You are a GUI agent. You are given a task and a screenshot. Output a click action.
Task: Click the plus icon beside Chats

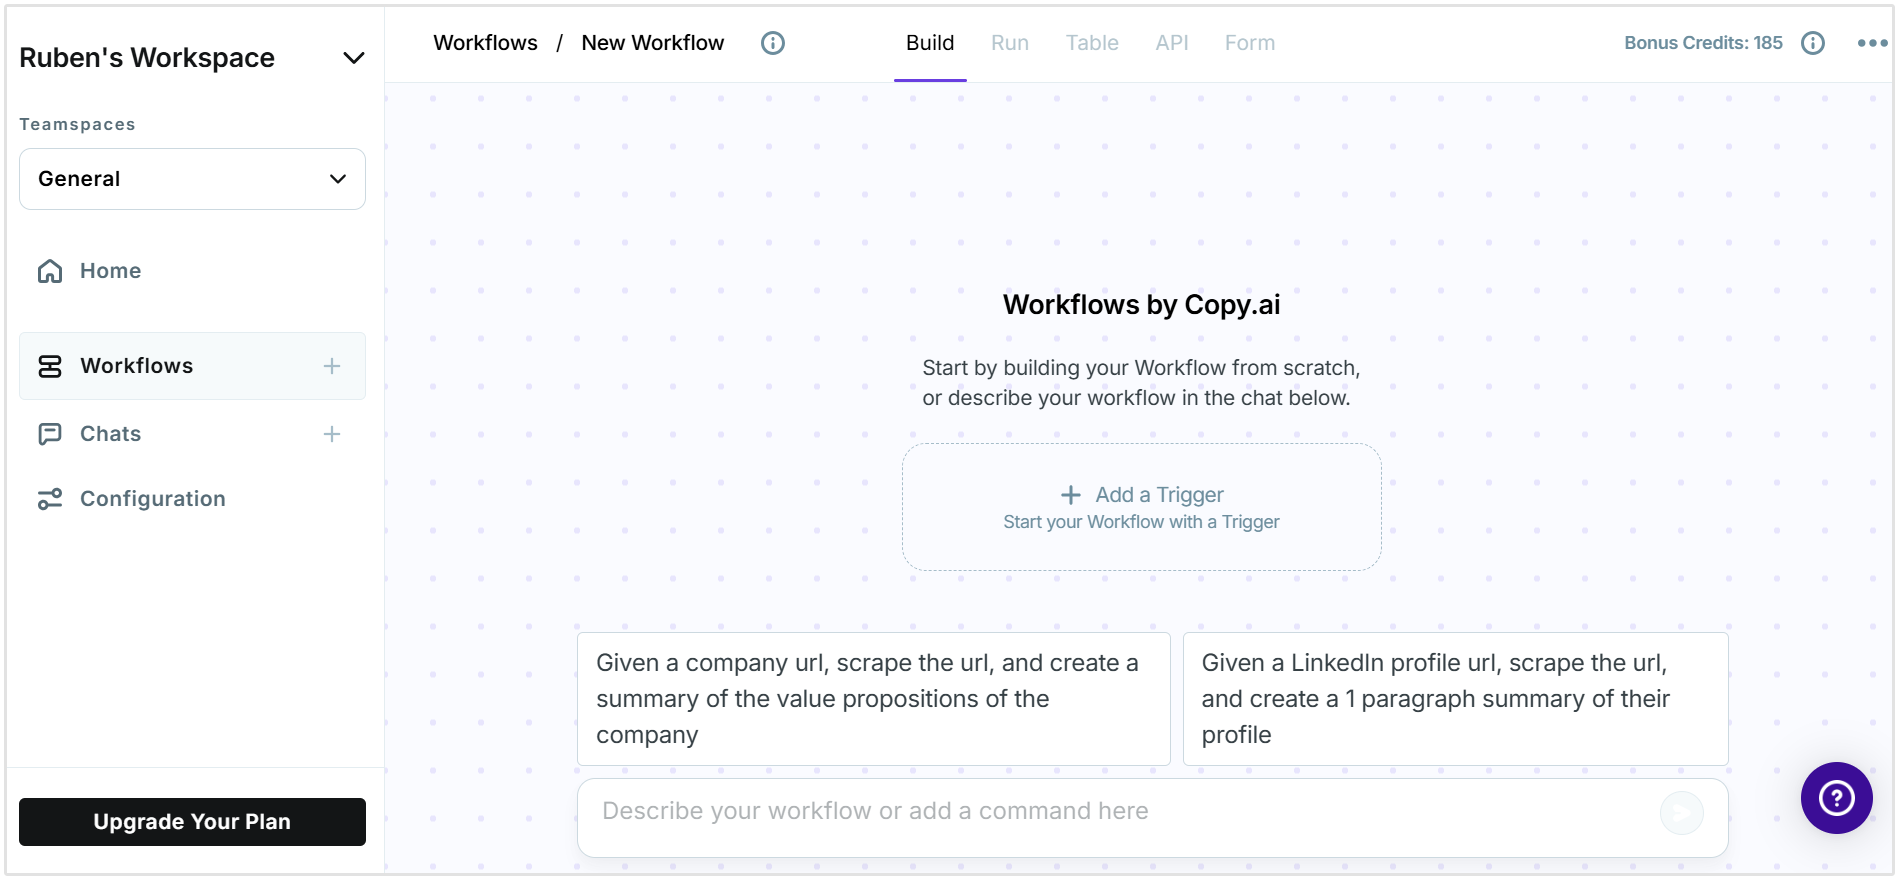332,434
